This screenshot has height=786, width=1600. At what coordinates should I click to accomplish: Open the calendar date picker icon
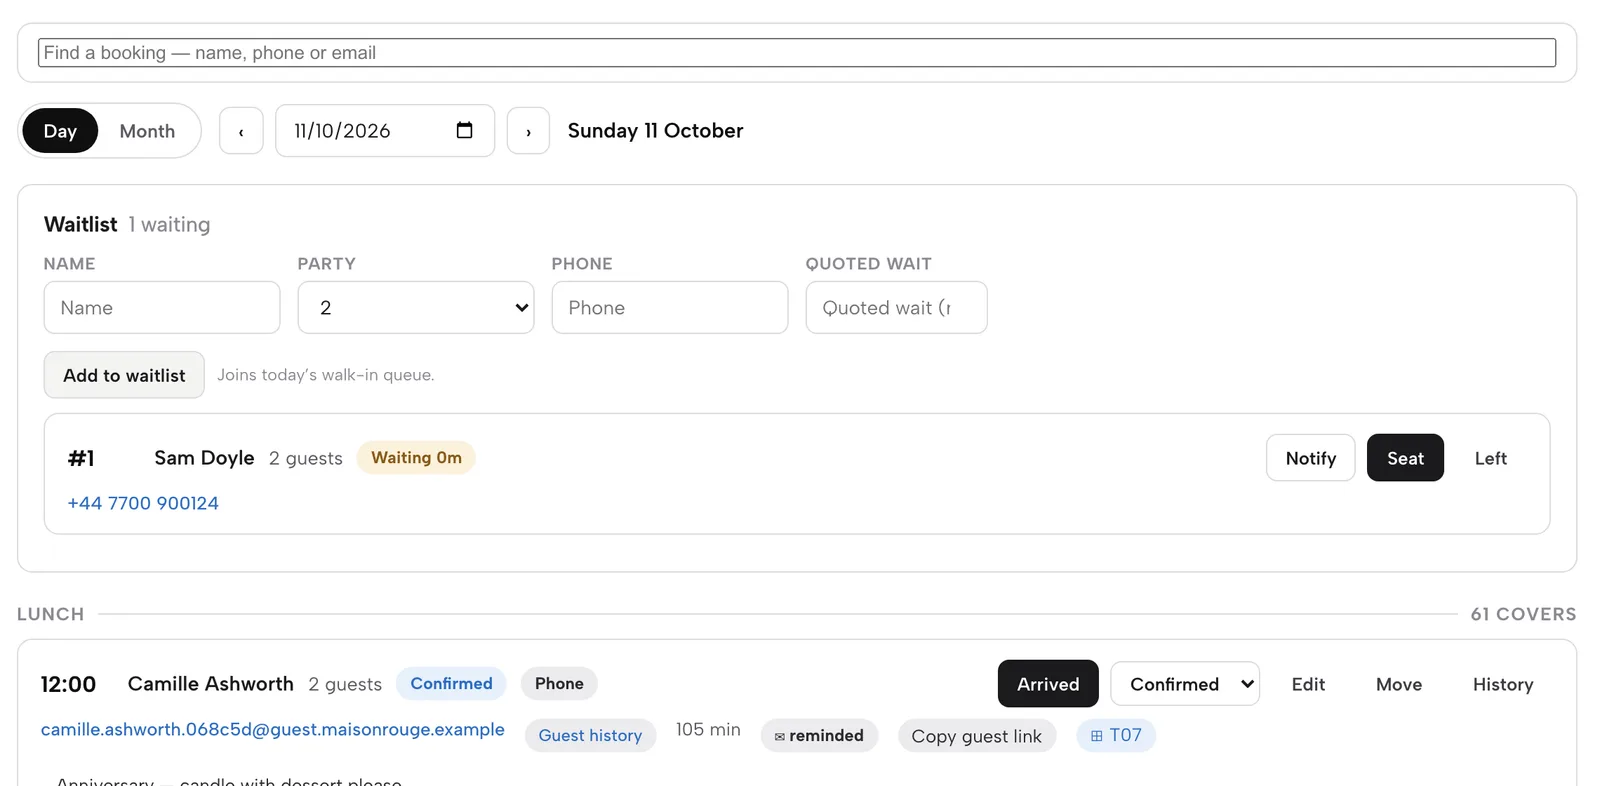tap(464, 130)
